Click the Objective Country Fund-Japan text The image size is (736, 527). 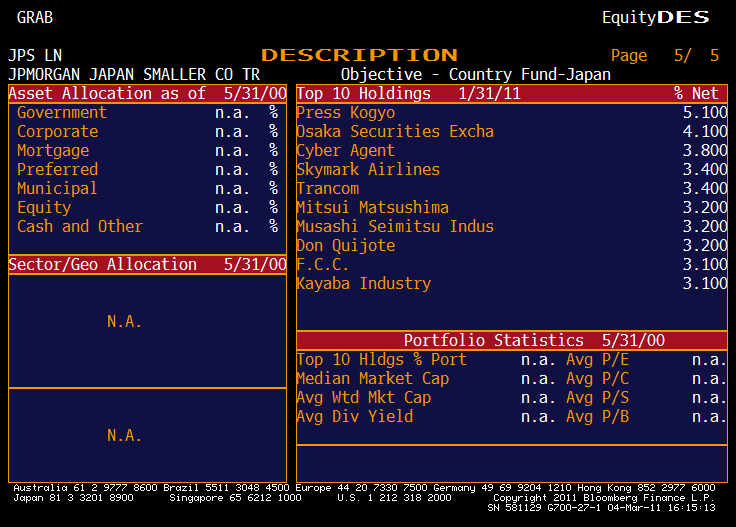point(475,74)
